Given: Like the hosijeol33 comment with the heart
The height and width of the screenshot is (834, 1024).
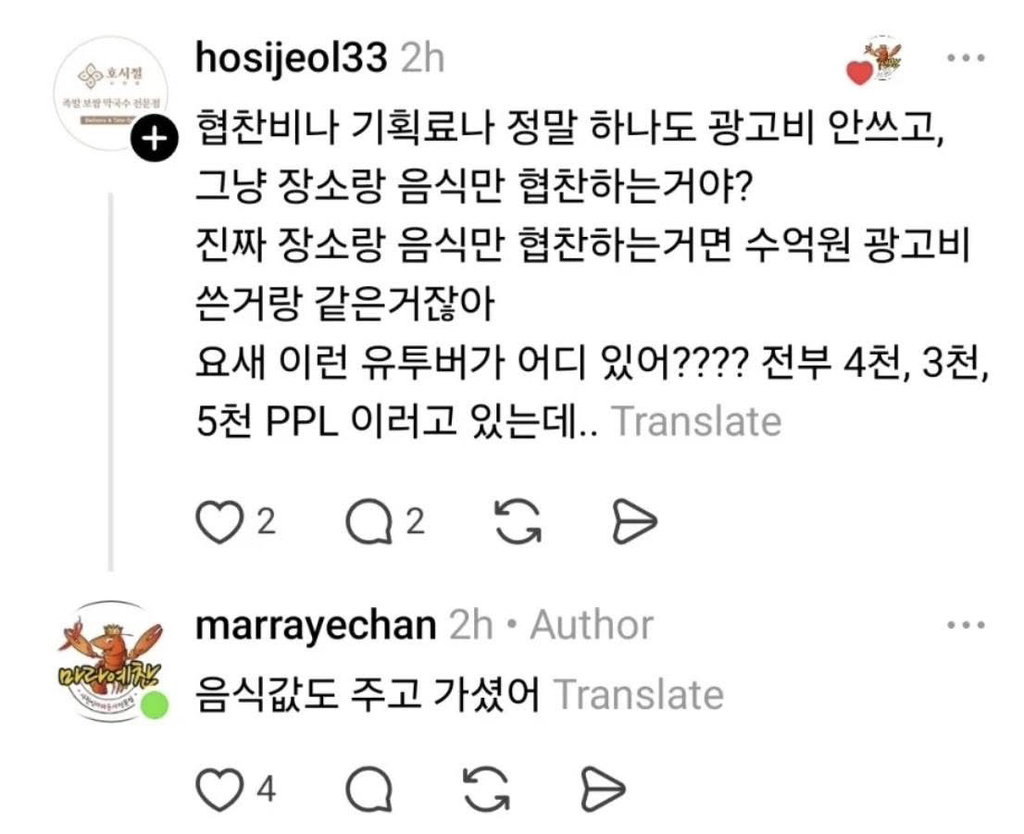Looking at the screenshot, I should coord(219,522).
